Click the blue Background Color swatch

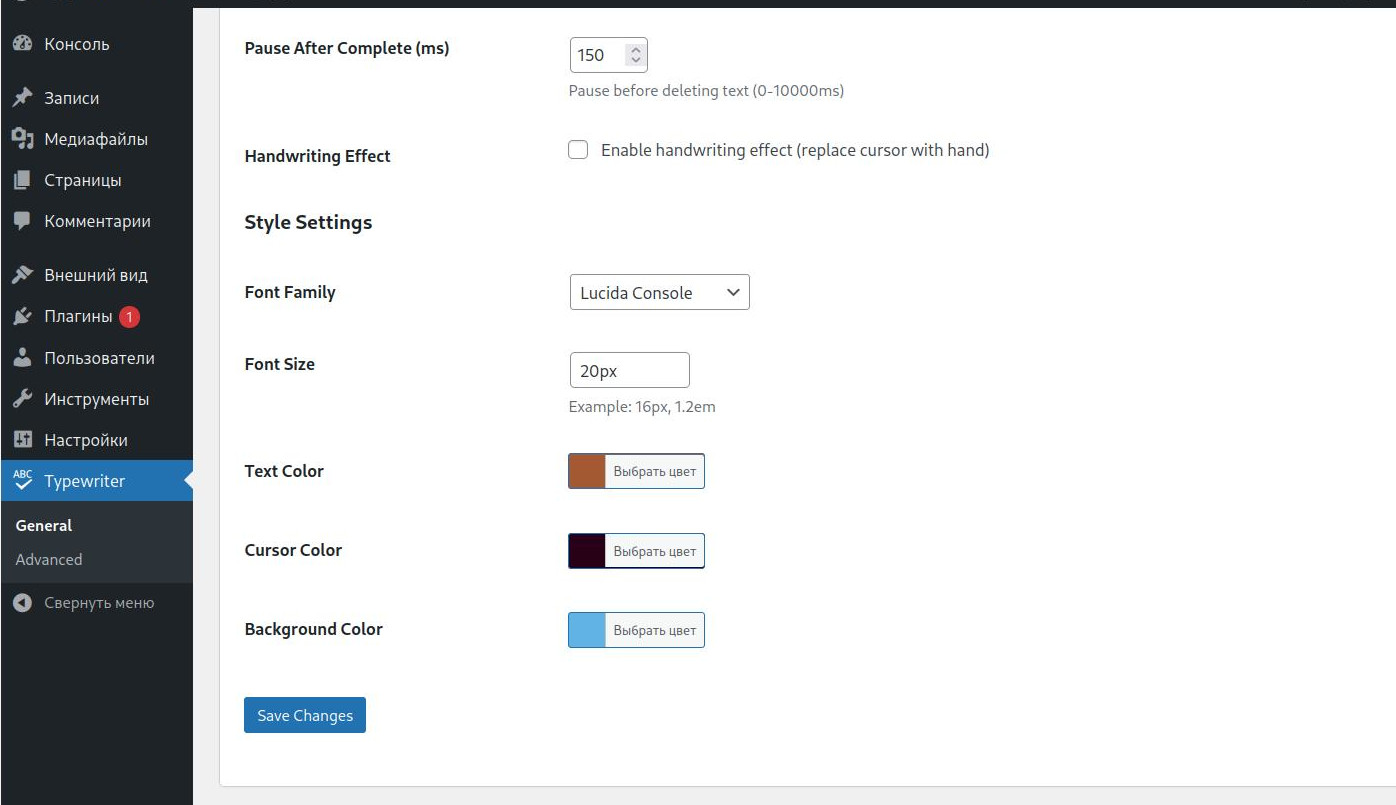coord(587,630)
